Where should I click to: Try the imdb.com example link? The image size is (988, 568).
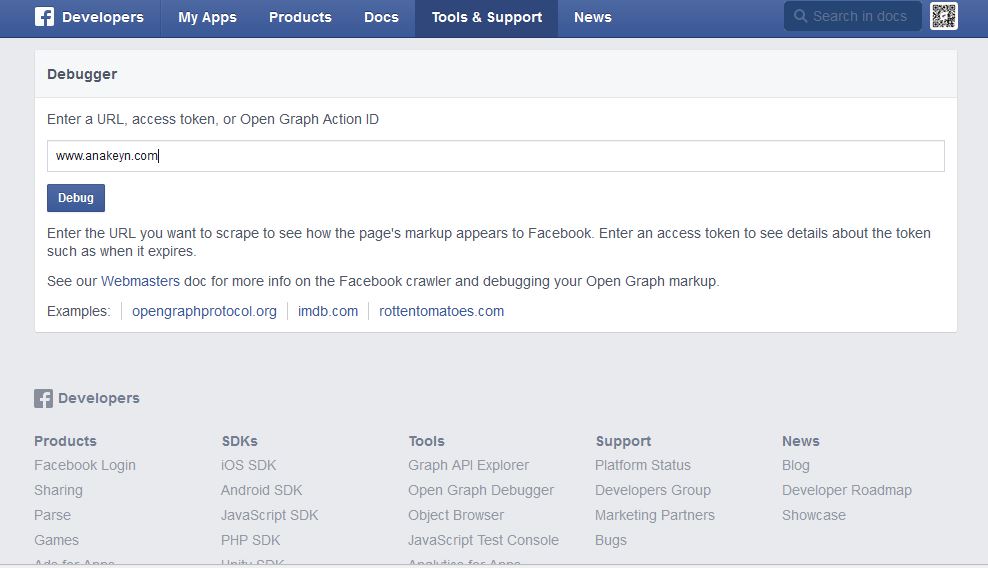pos(328,311)
